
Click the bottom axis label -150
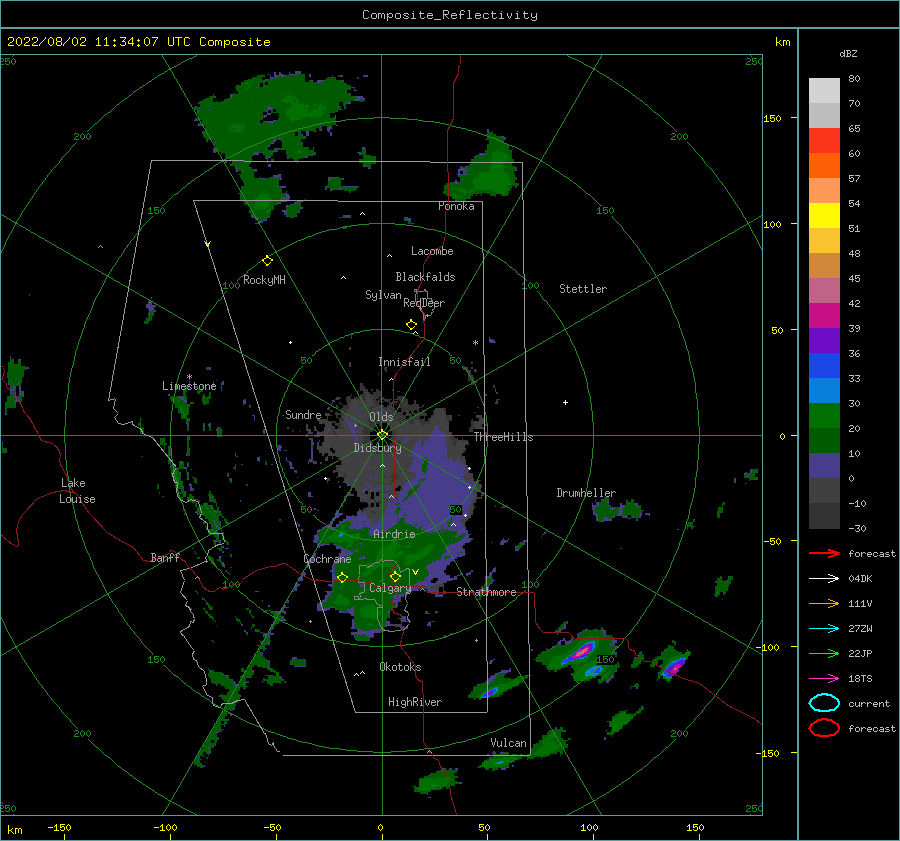click(59, 827)
